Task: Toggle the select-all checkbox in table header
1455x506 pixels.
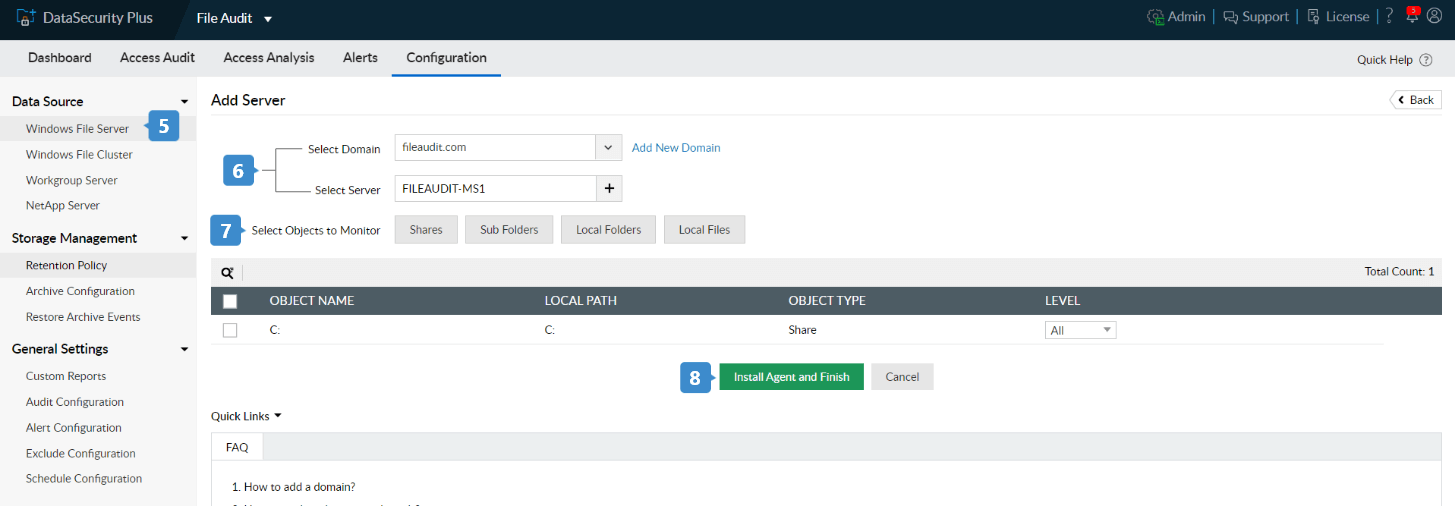Action: [x=229, y=301]
